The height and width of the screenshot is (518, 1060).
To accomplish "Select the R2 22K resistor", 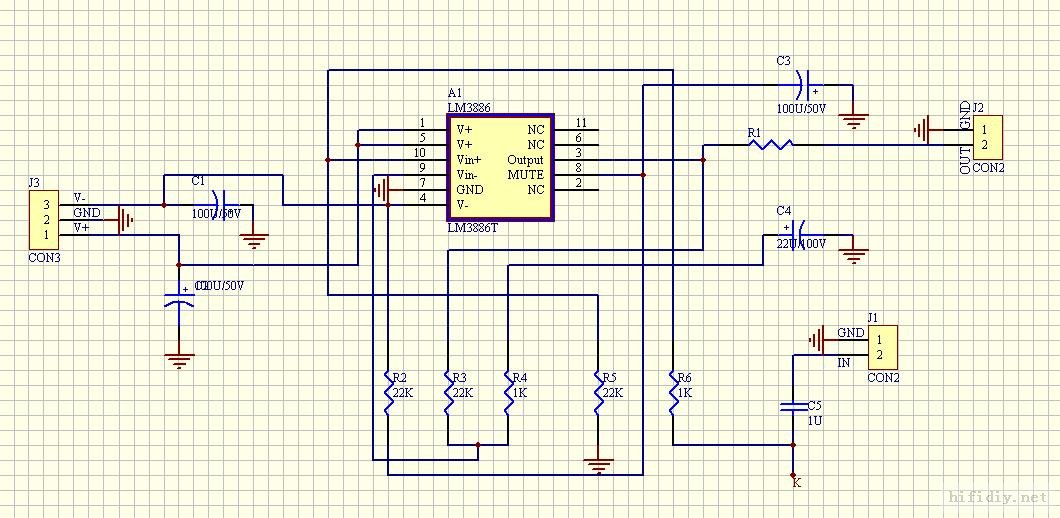I will pos(387,392).
